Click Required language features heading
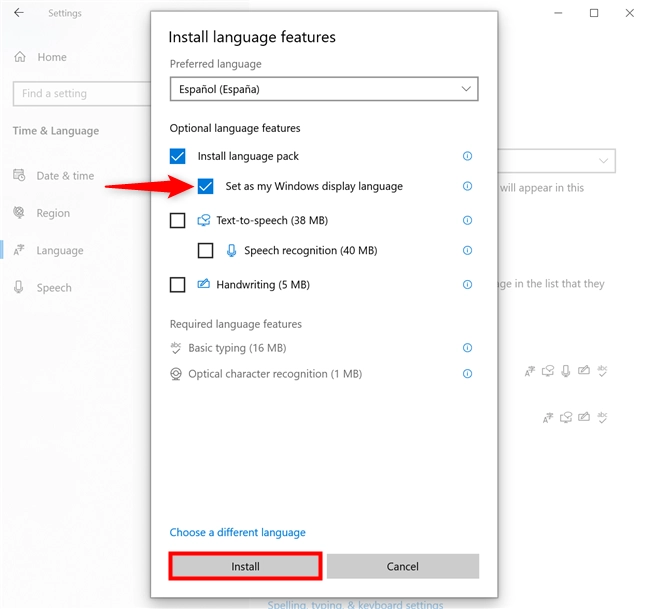Screen dimensions: 648x609 coord(236,324)
